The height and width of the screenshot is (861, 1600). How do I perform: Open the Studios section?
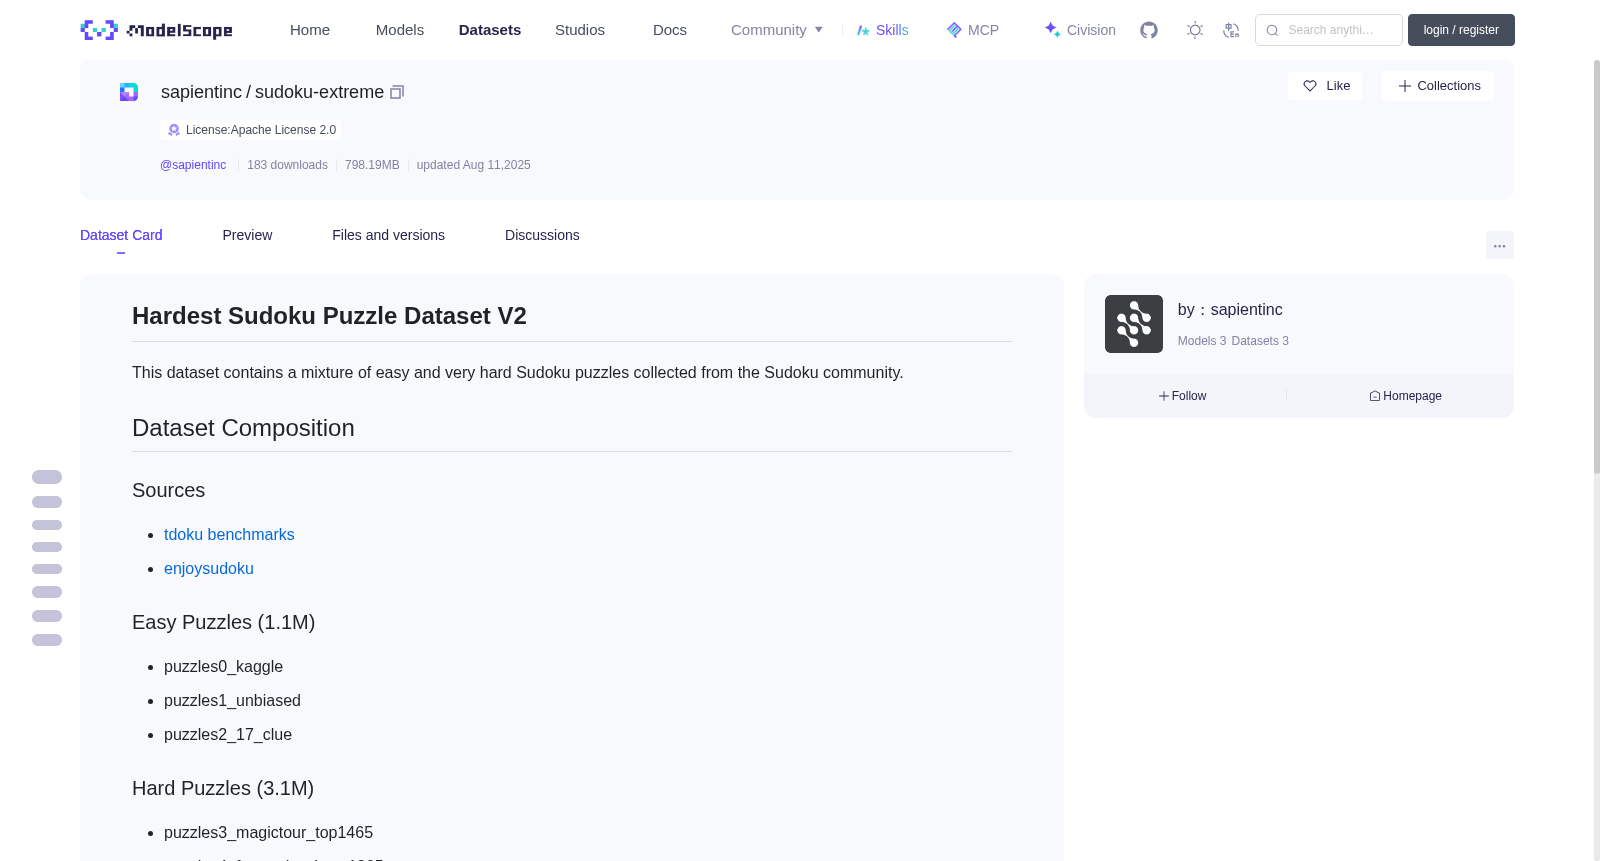[580, 30]
